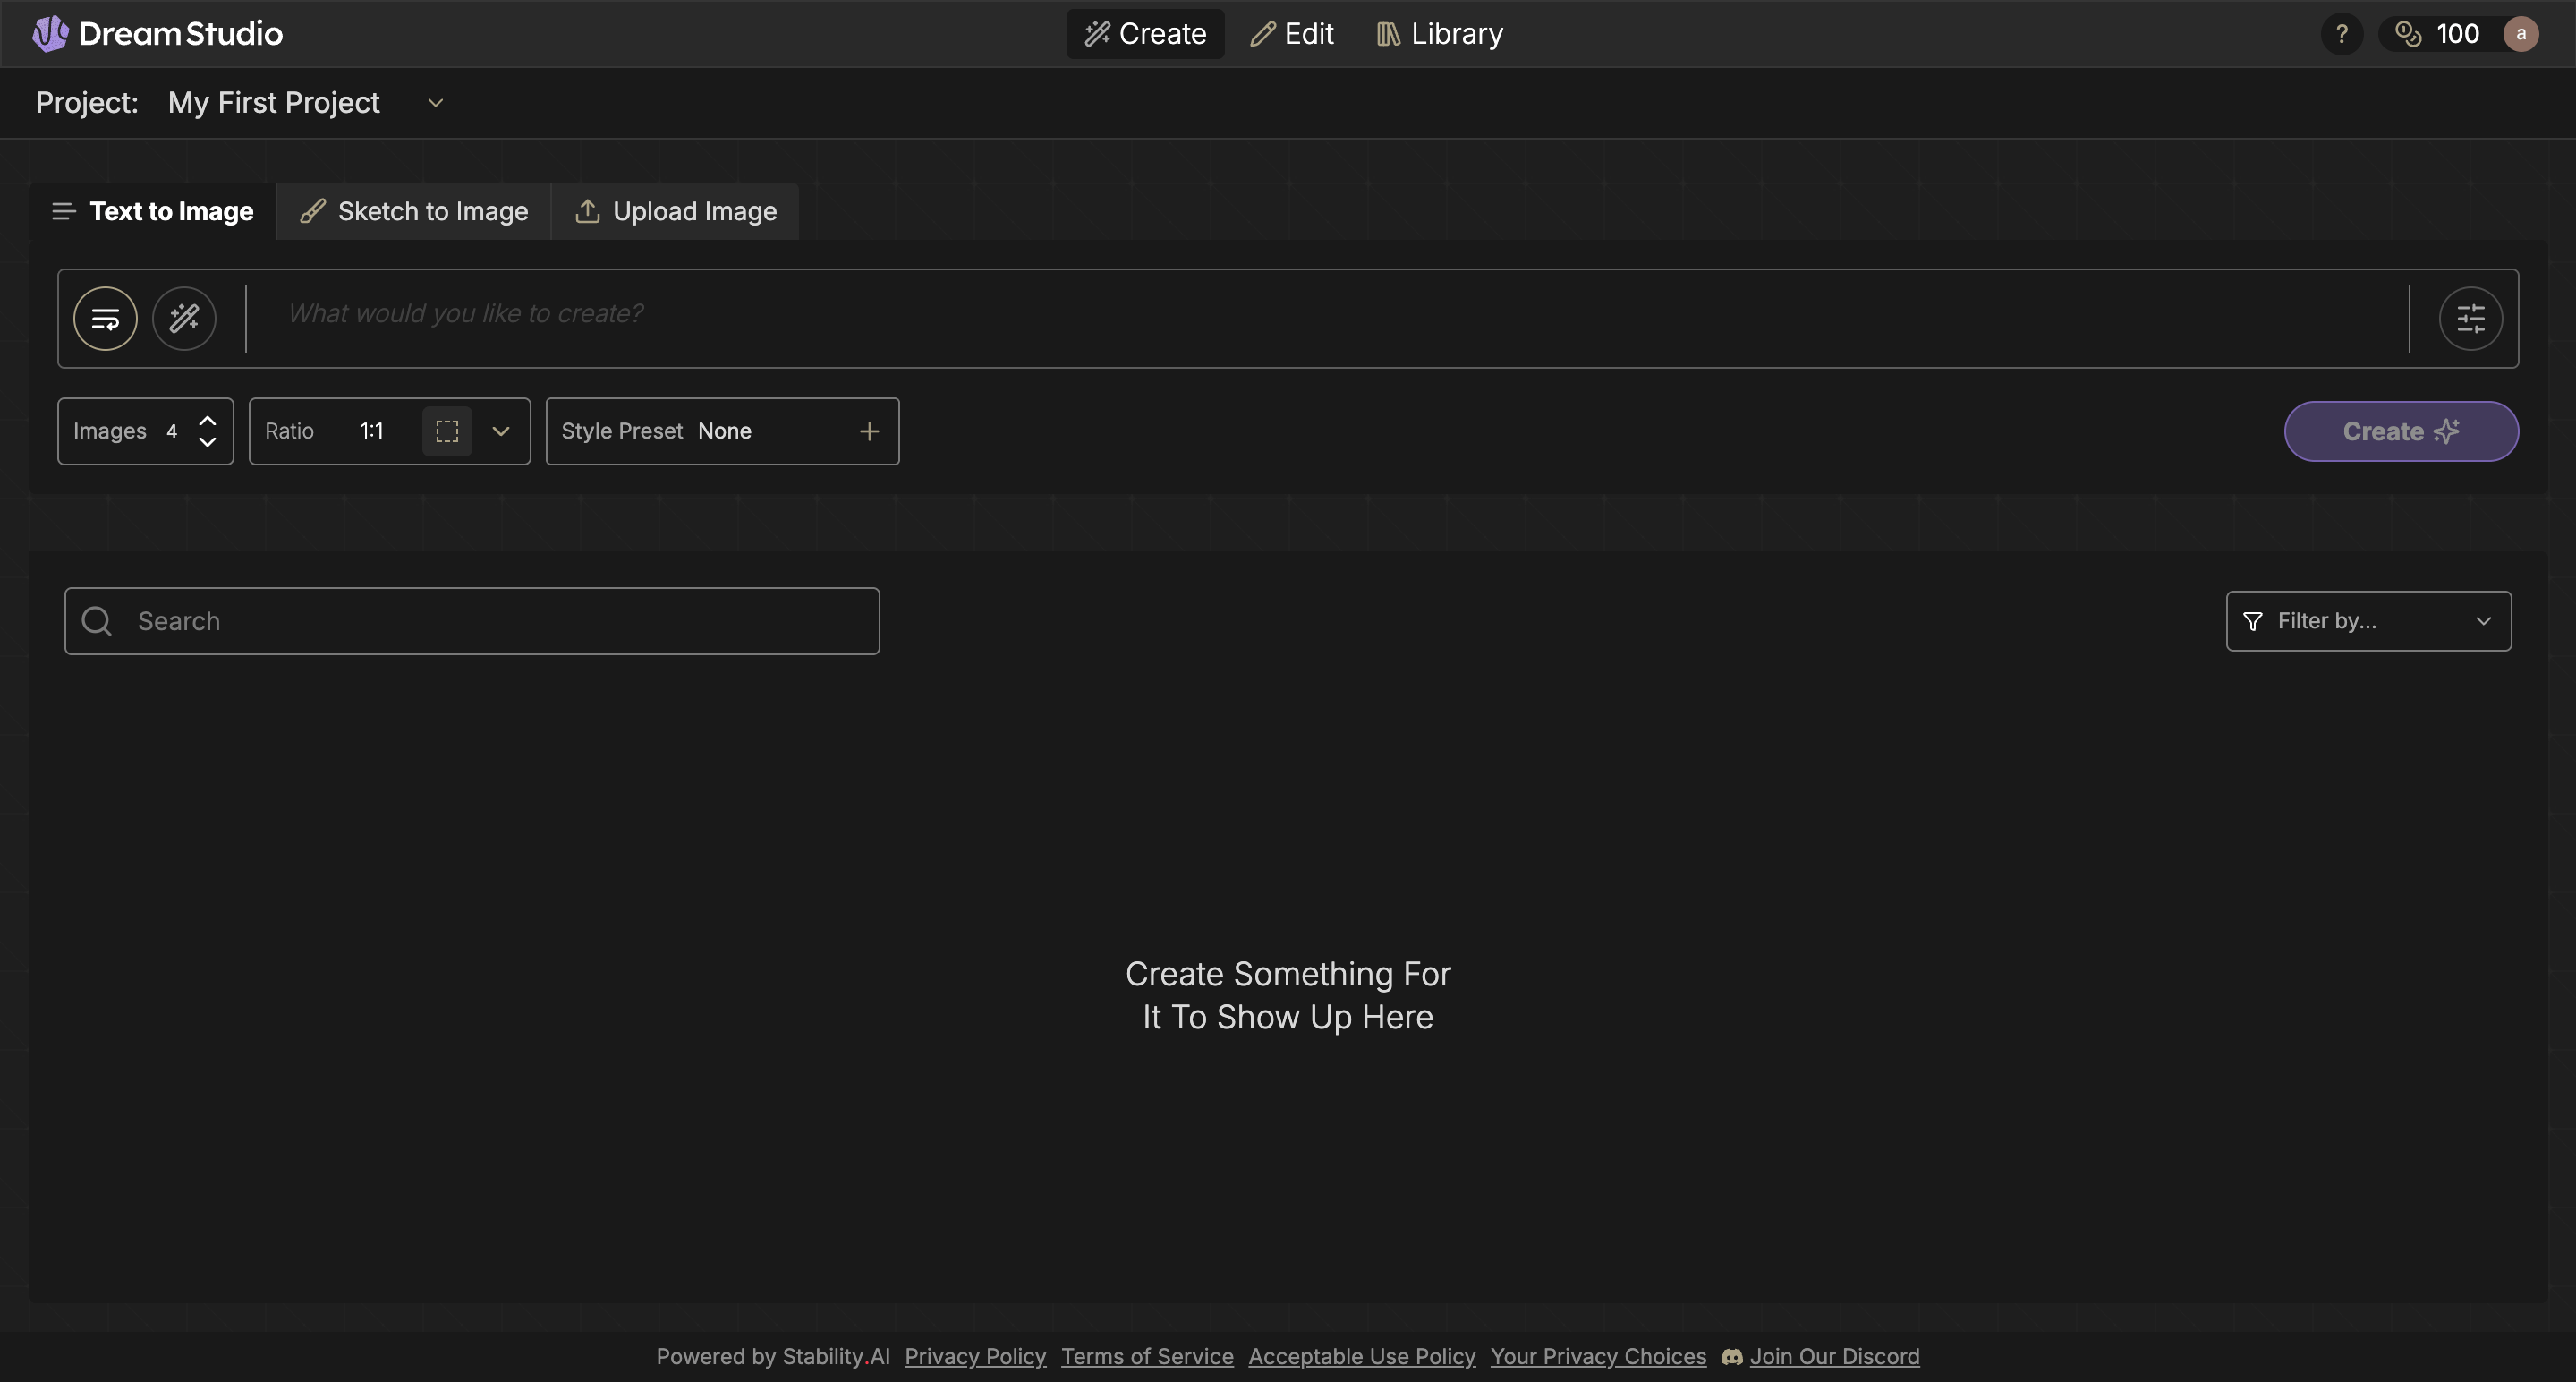Click the aspect ratio square icon
Image resolution: width=2576 pixels, height=1382 pixels.
(x=447, y=431)
